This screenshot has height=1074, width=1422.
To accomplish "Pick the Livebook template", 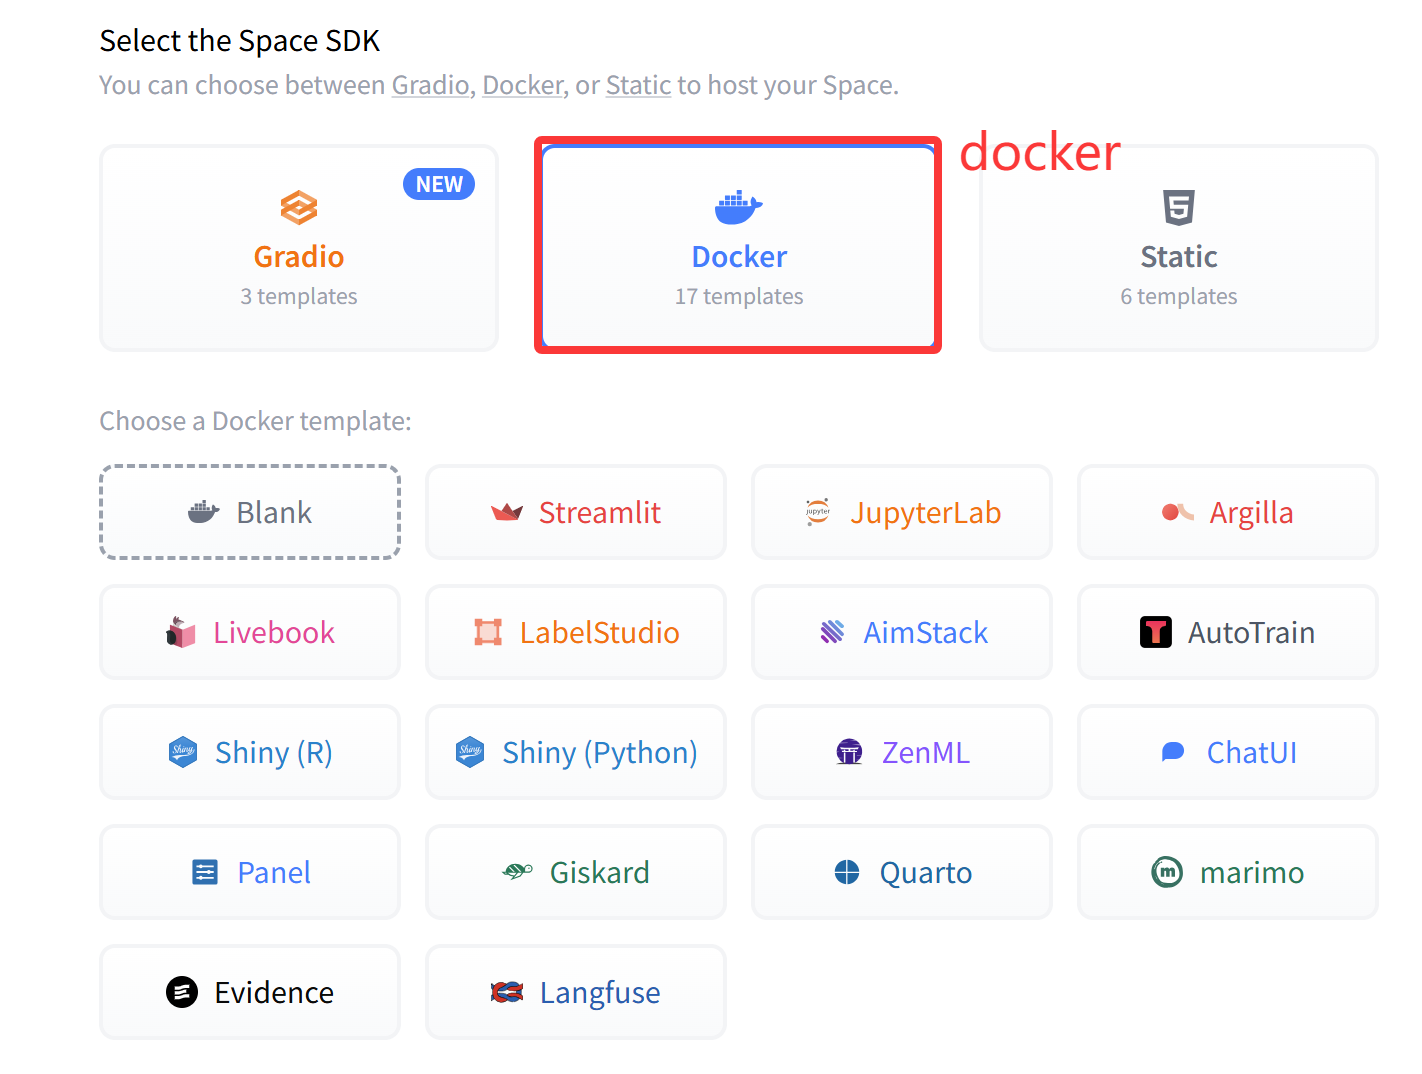I will click(250, 632).
